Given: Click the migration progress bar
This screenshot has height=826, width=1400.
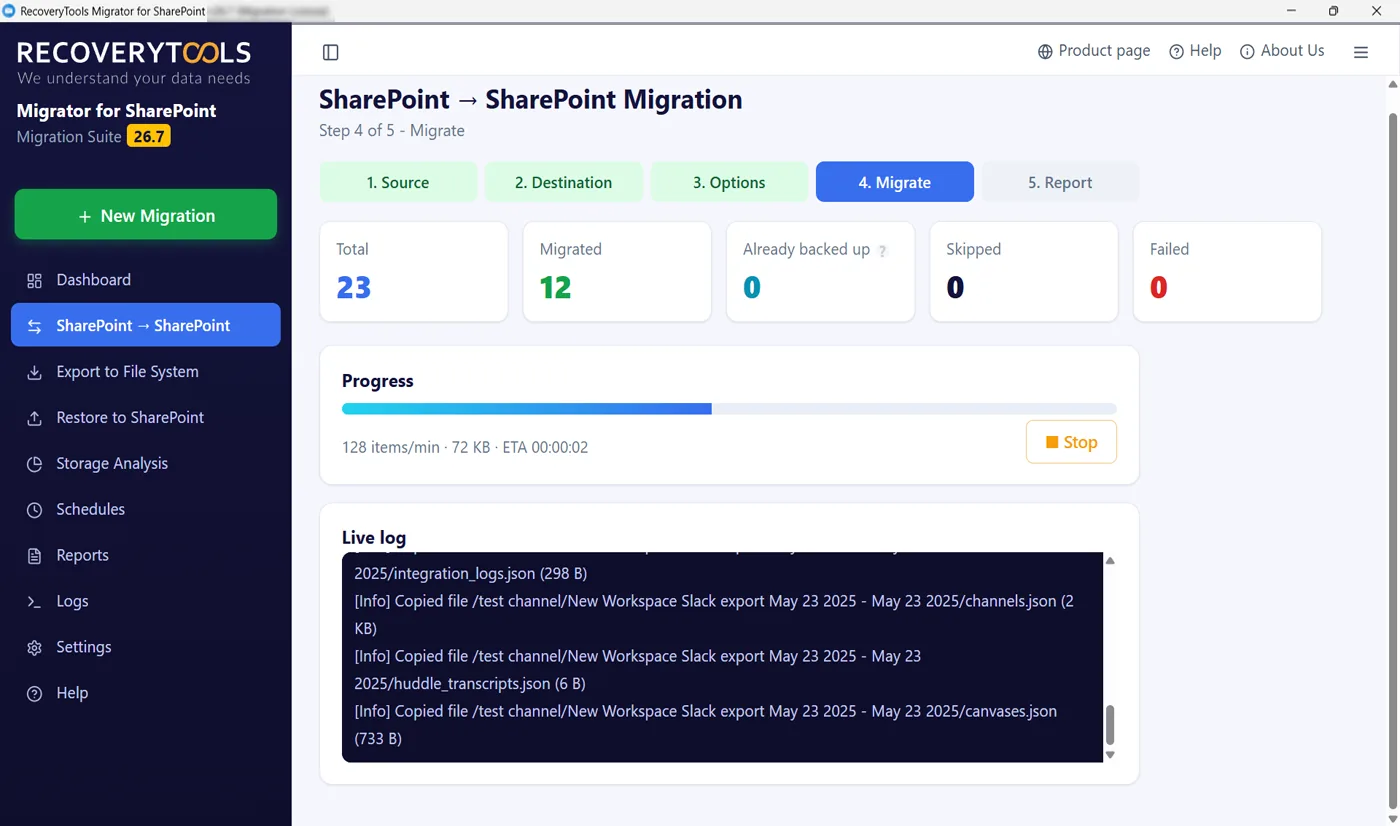Looking at the screenshot, I should (x=729, y=409).
